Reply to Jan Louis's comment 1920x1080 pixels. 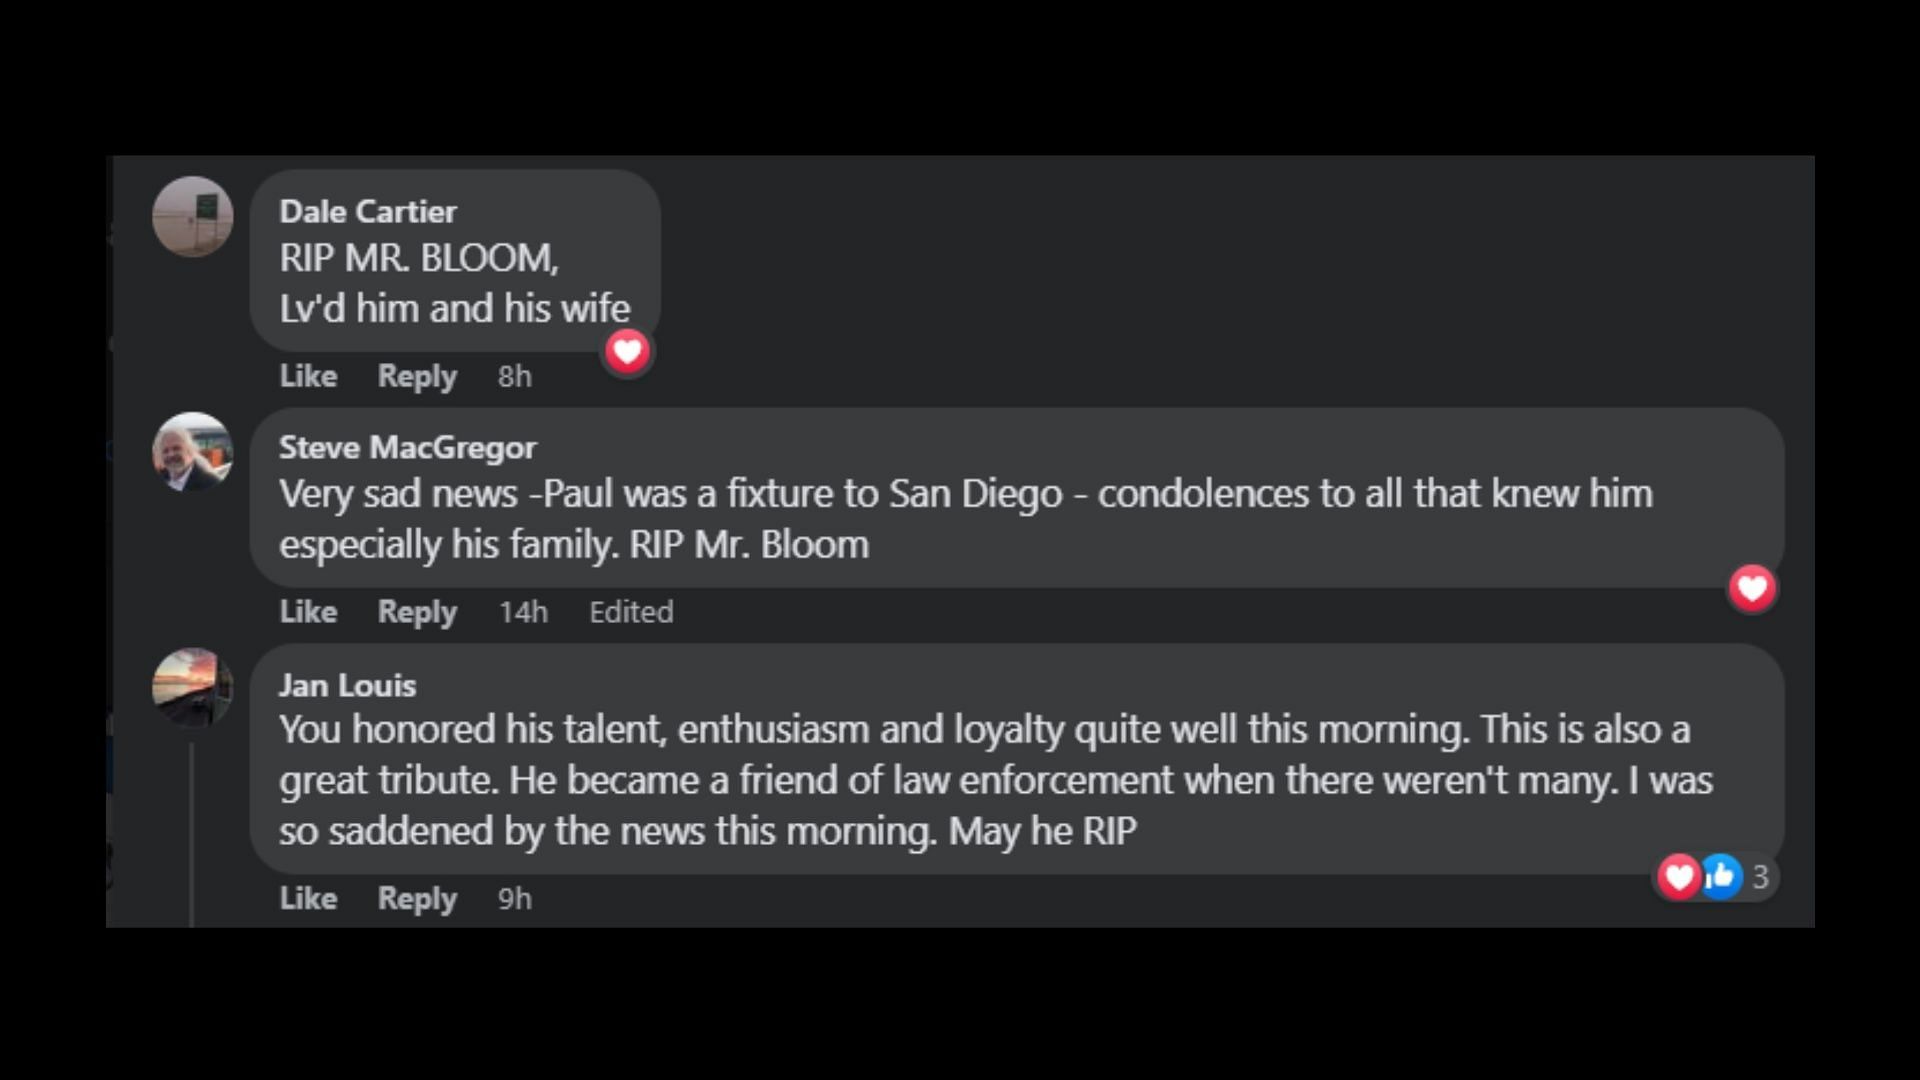(x=417, y=899)
